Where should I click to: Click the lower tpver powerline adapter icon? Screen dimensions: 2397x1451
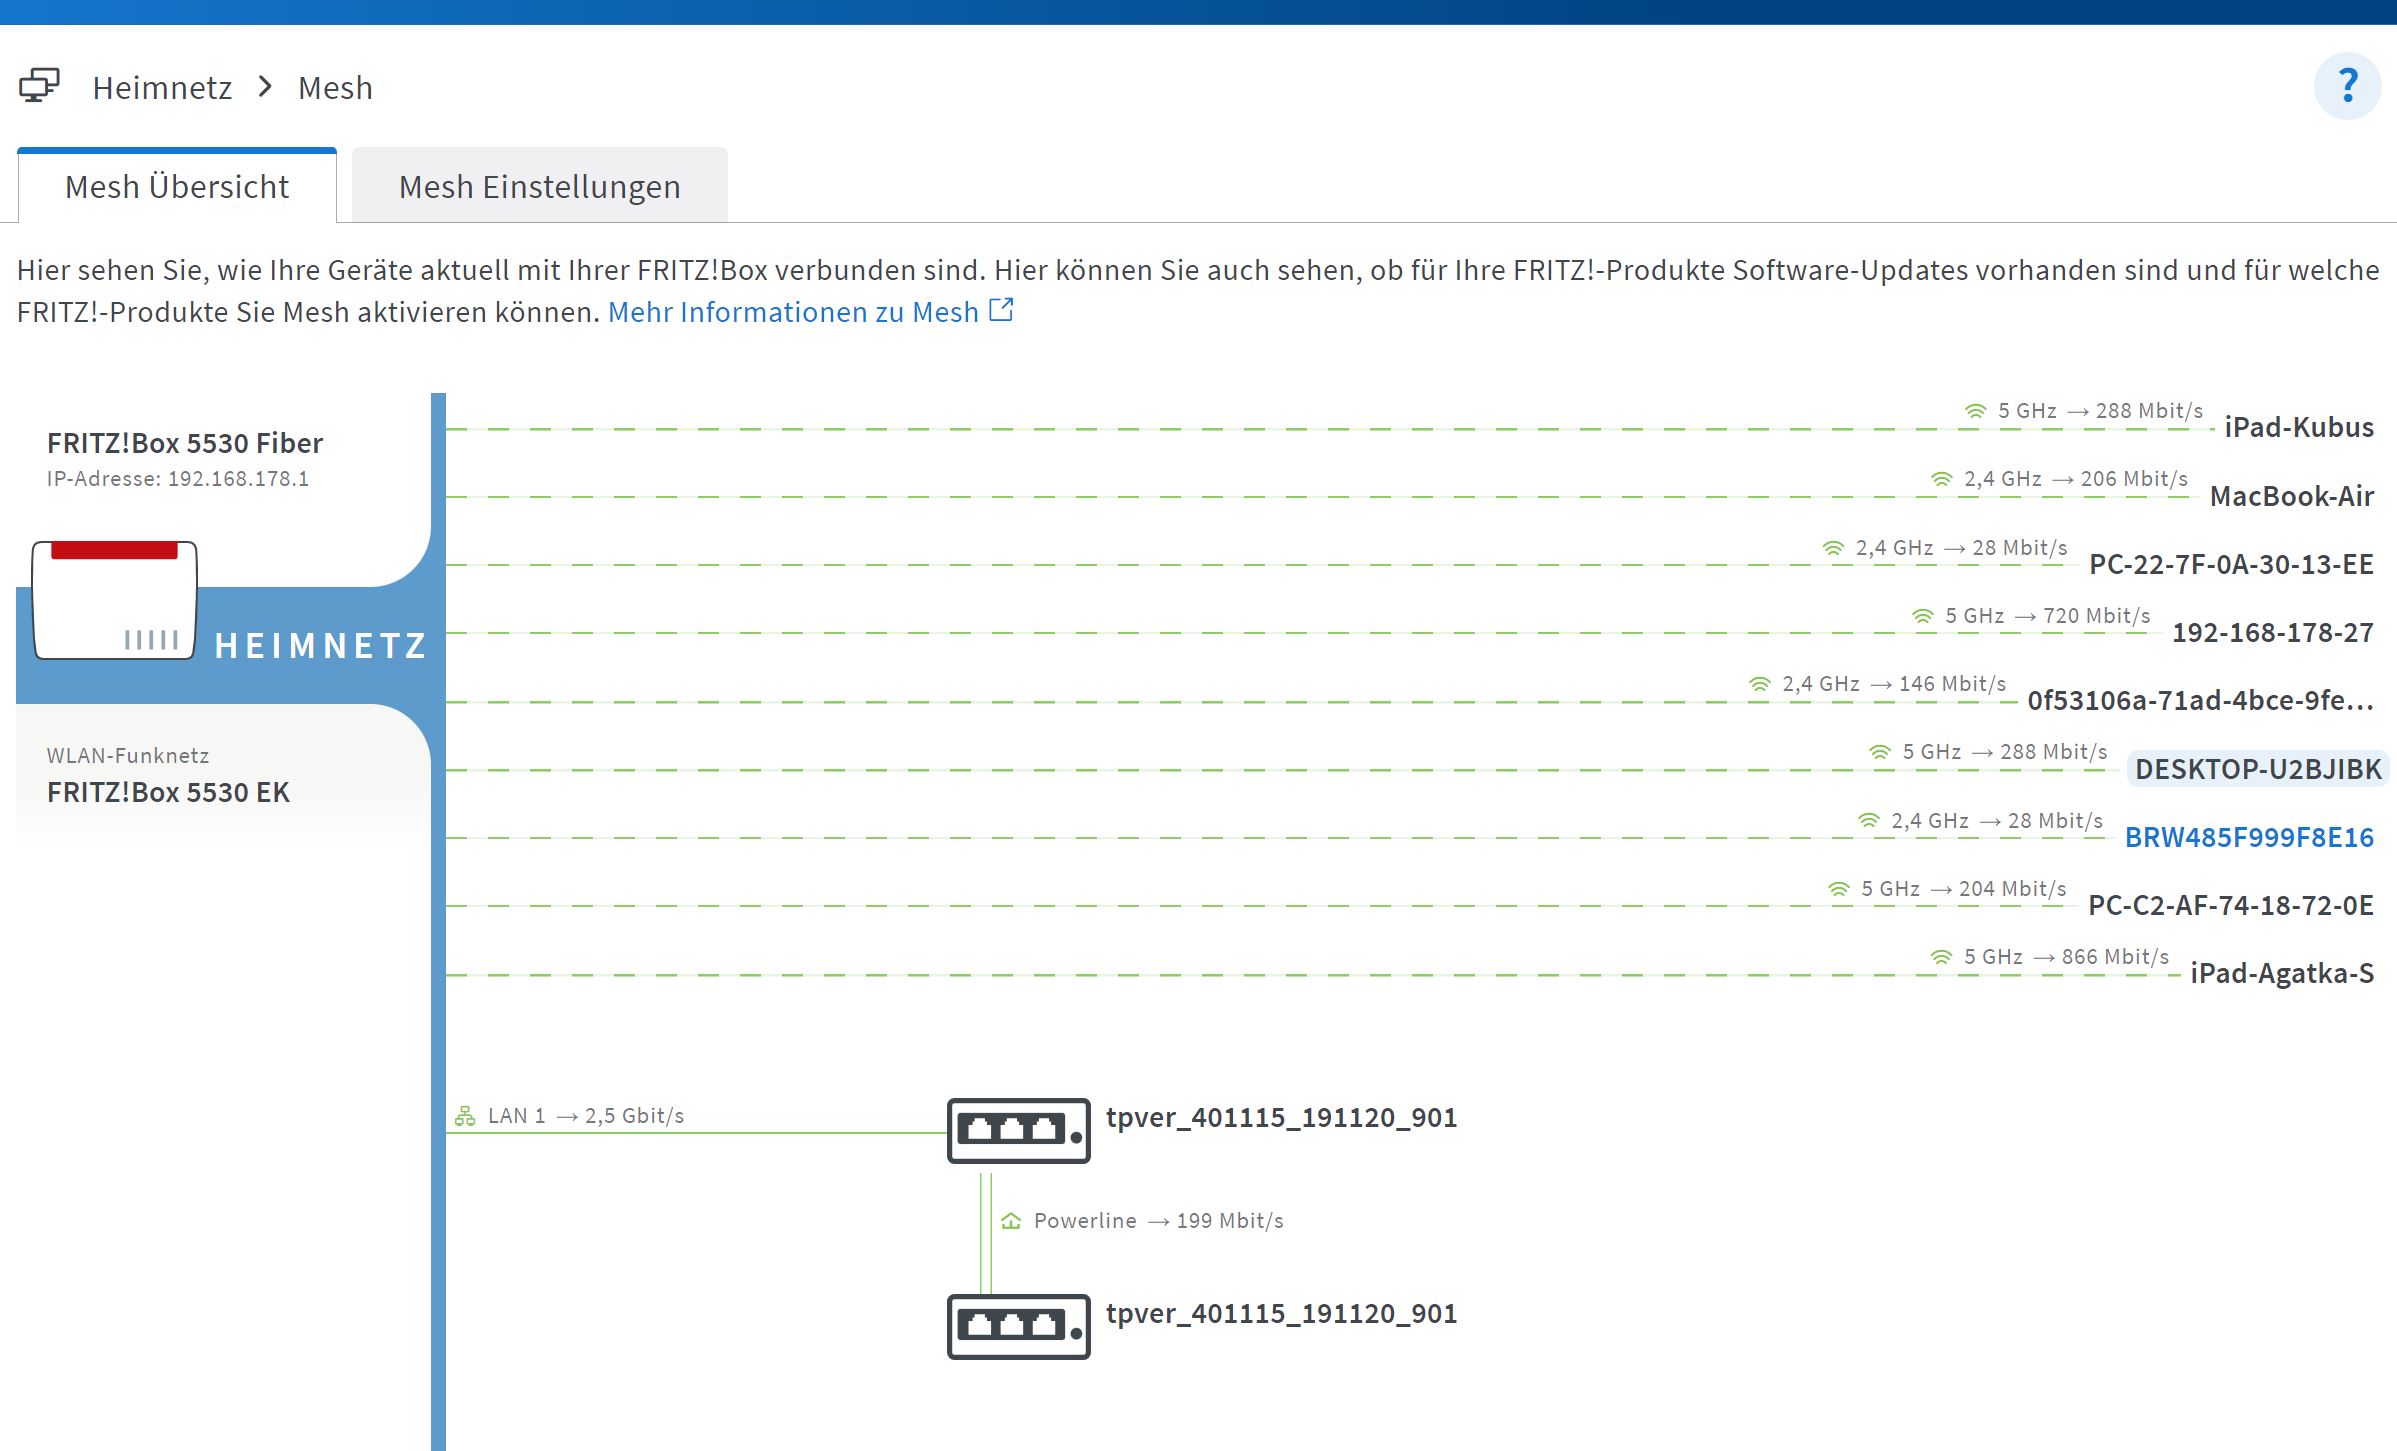coord(1018,1327)
